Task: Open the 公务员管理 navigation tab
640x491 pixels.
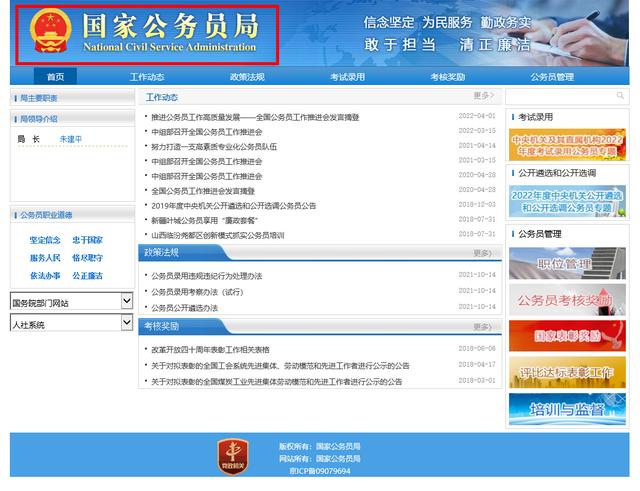Action: pos(552,77)
